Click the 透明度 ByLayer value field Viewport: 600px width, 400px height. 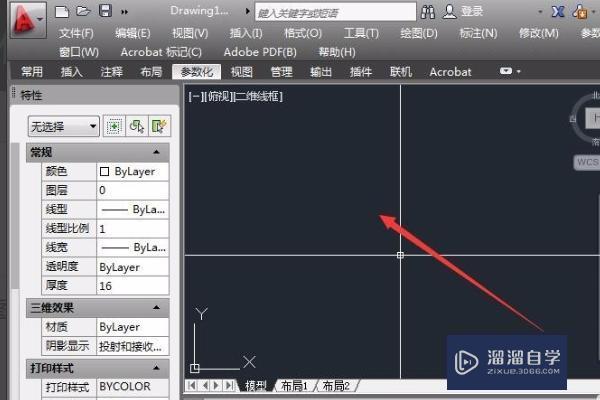[132, 267]
